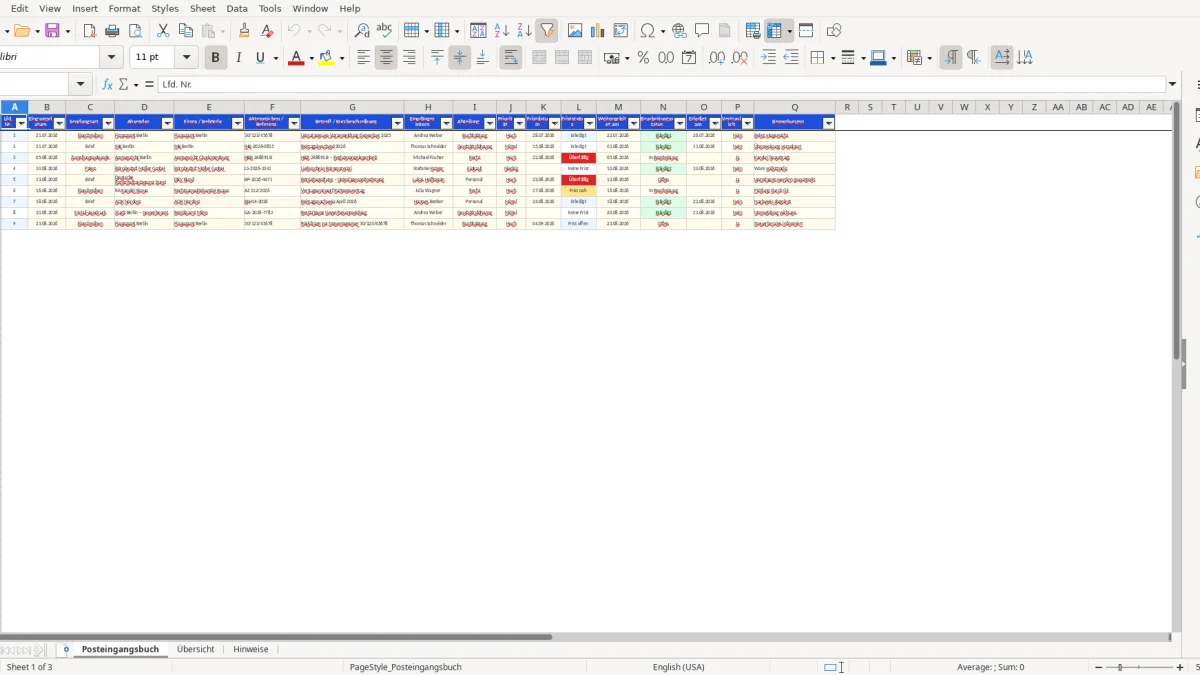Screen dimensions: 1200x675
Task: Click Format as Date icon
Action: pyautogui.click(x=689, y=58)
